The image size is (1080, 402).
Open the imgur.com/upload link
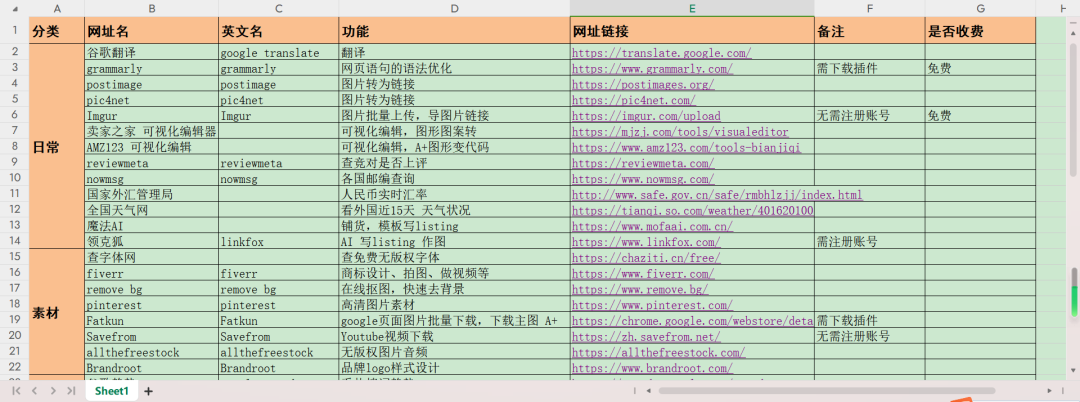(646, 116)
